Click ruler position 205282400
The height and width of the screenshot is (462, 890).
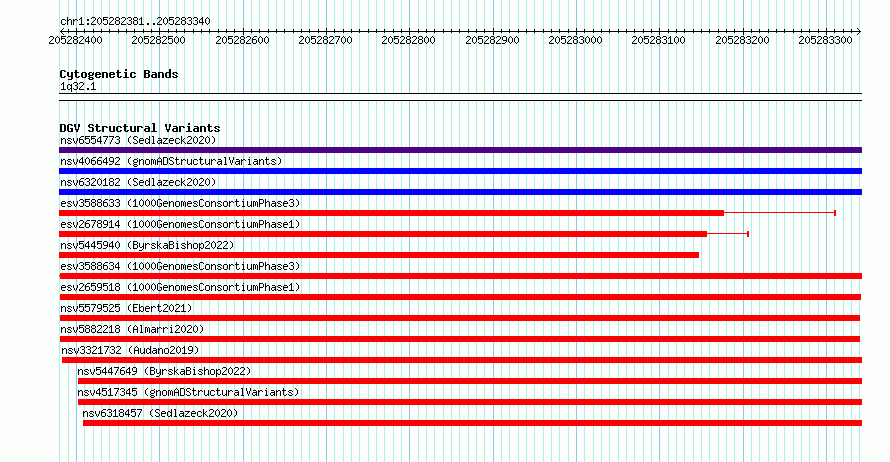click(x=75, y=40)
